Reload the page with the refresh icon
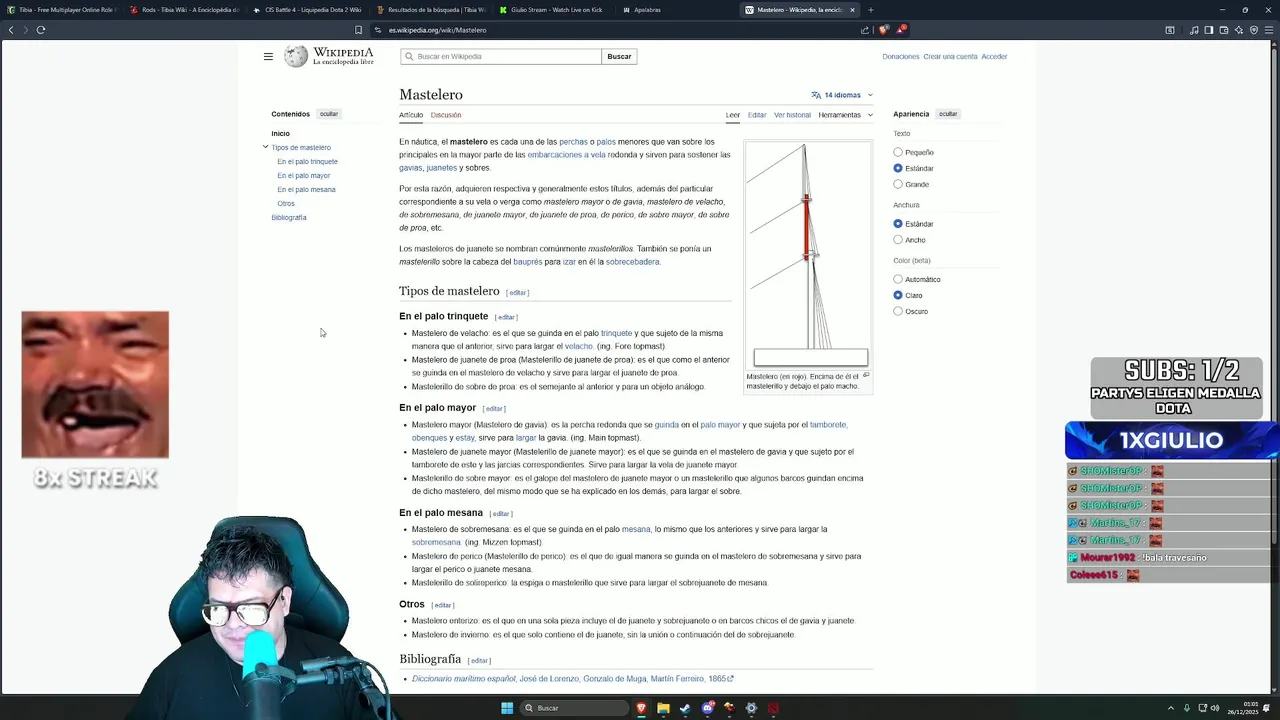1280x720 pixels. pyautogui.click(x=41, y=30)
